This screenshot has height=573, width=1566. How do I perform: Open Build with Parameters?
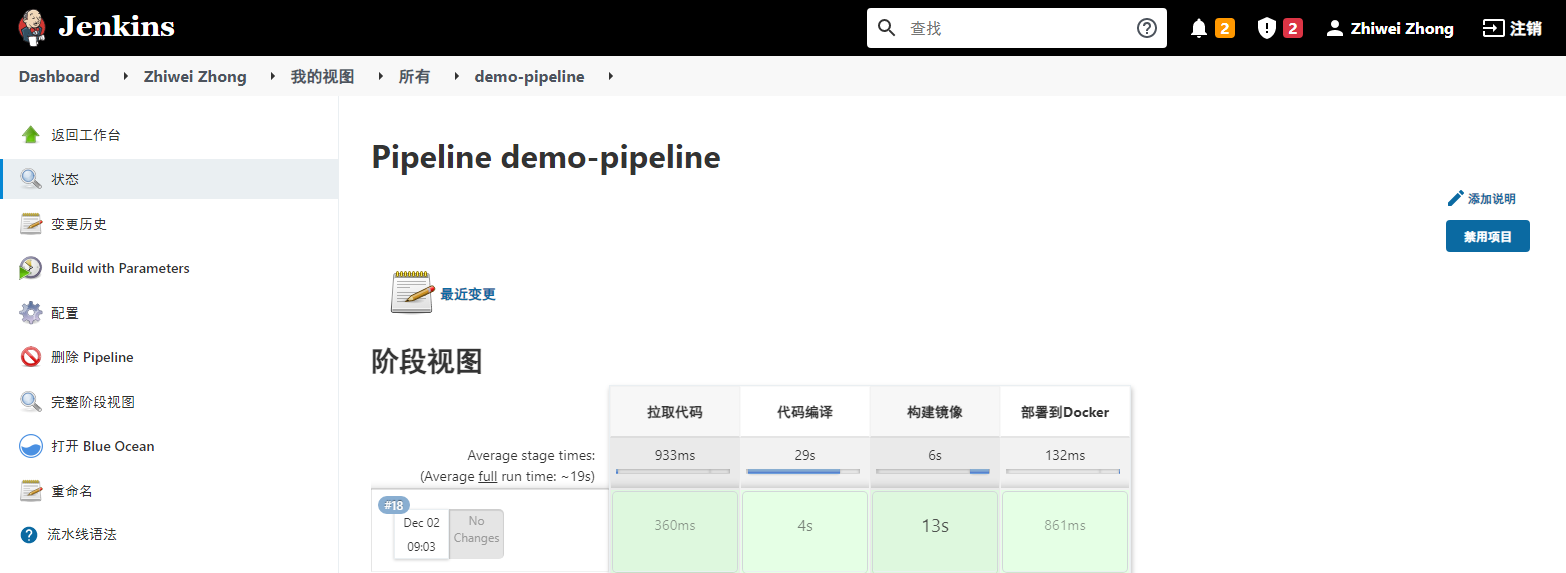(x=120, y=268)
